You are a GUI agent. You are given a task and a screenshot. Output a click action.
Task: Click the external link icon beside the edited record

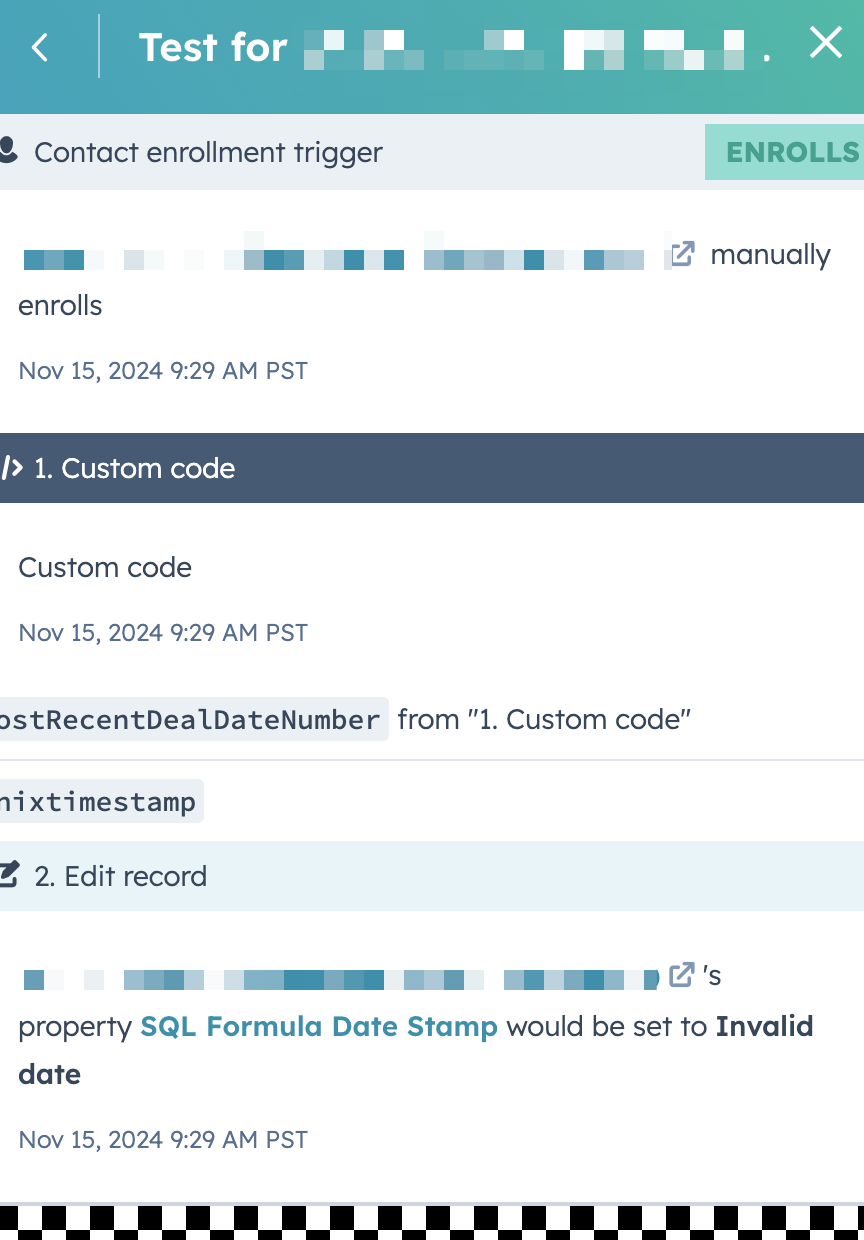coord(681,975)
